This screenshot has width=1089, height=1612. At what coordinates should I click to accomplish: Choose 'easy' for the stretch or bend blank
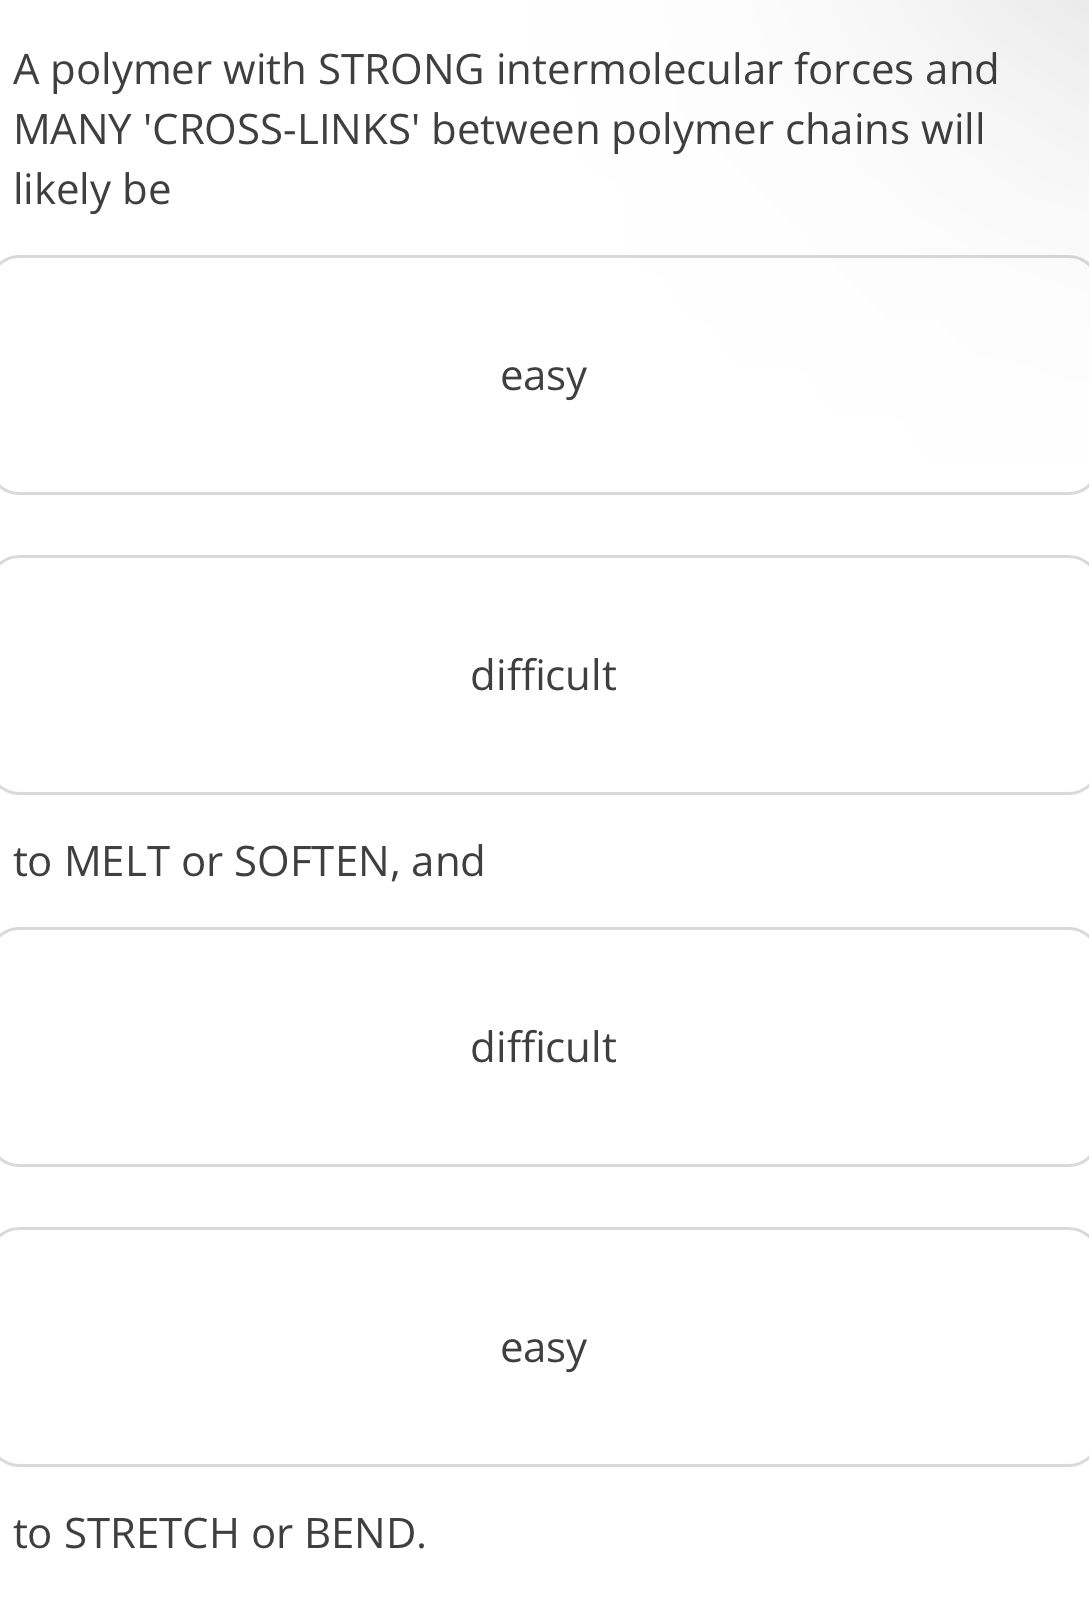[x=543, y=1348]
